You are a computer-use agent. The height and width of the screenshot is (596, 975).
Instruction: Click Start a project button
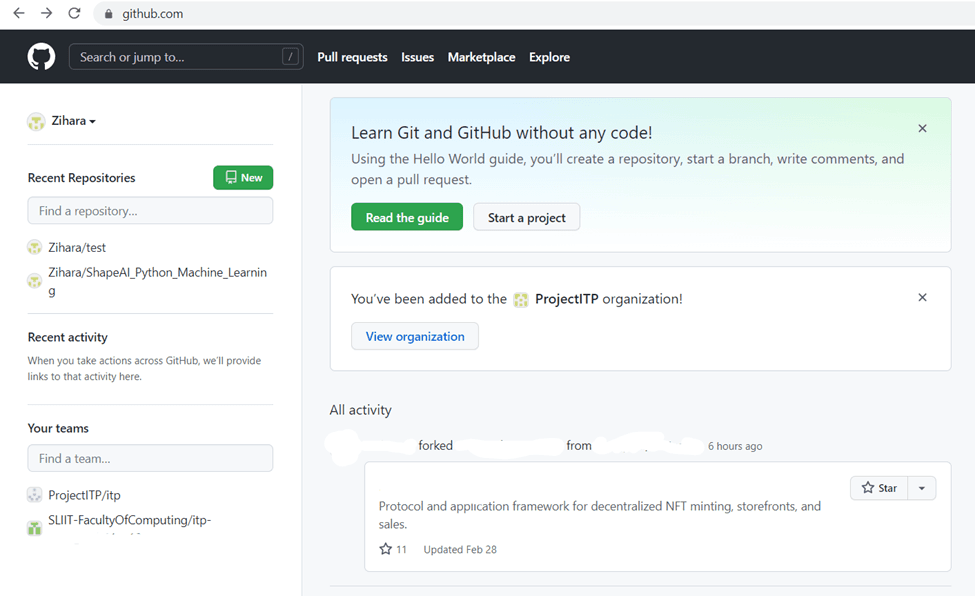pos(526,217)
